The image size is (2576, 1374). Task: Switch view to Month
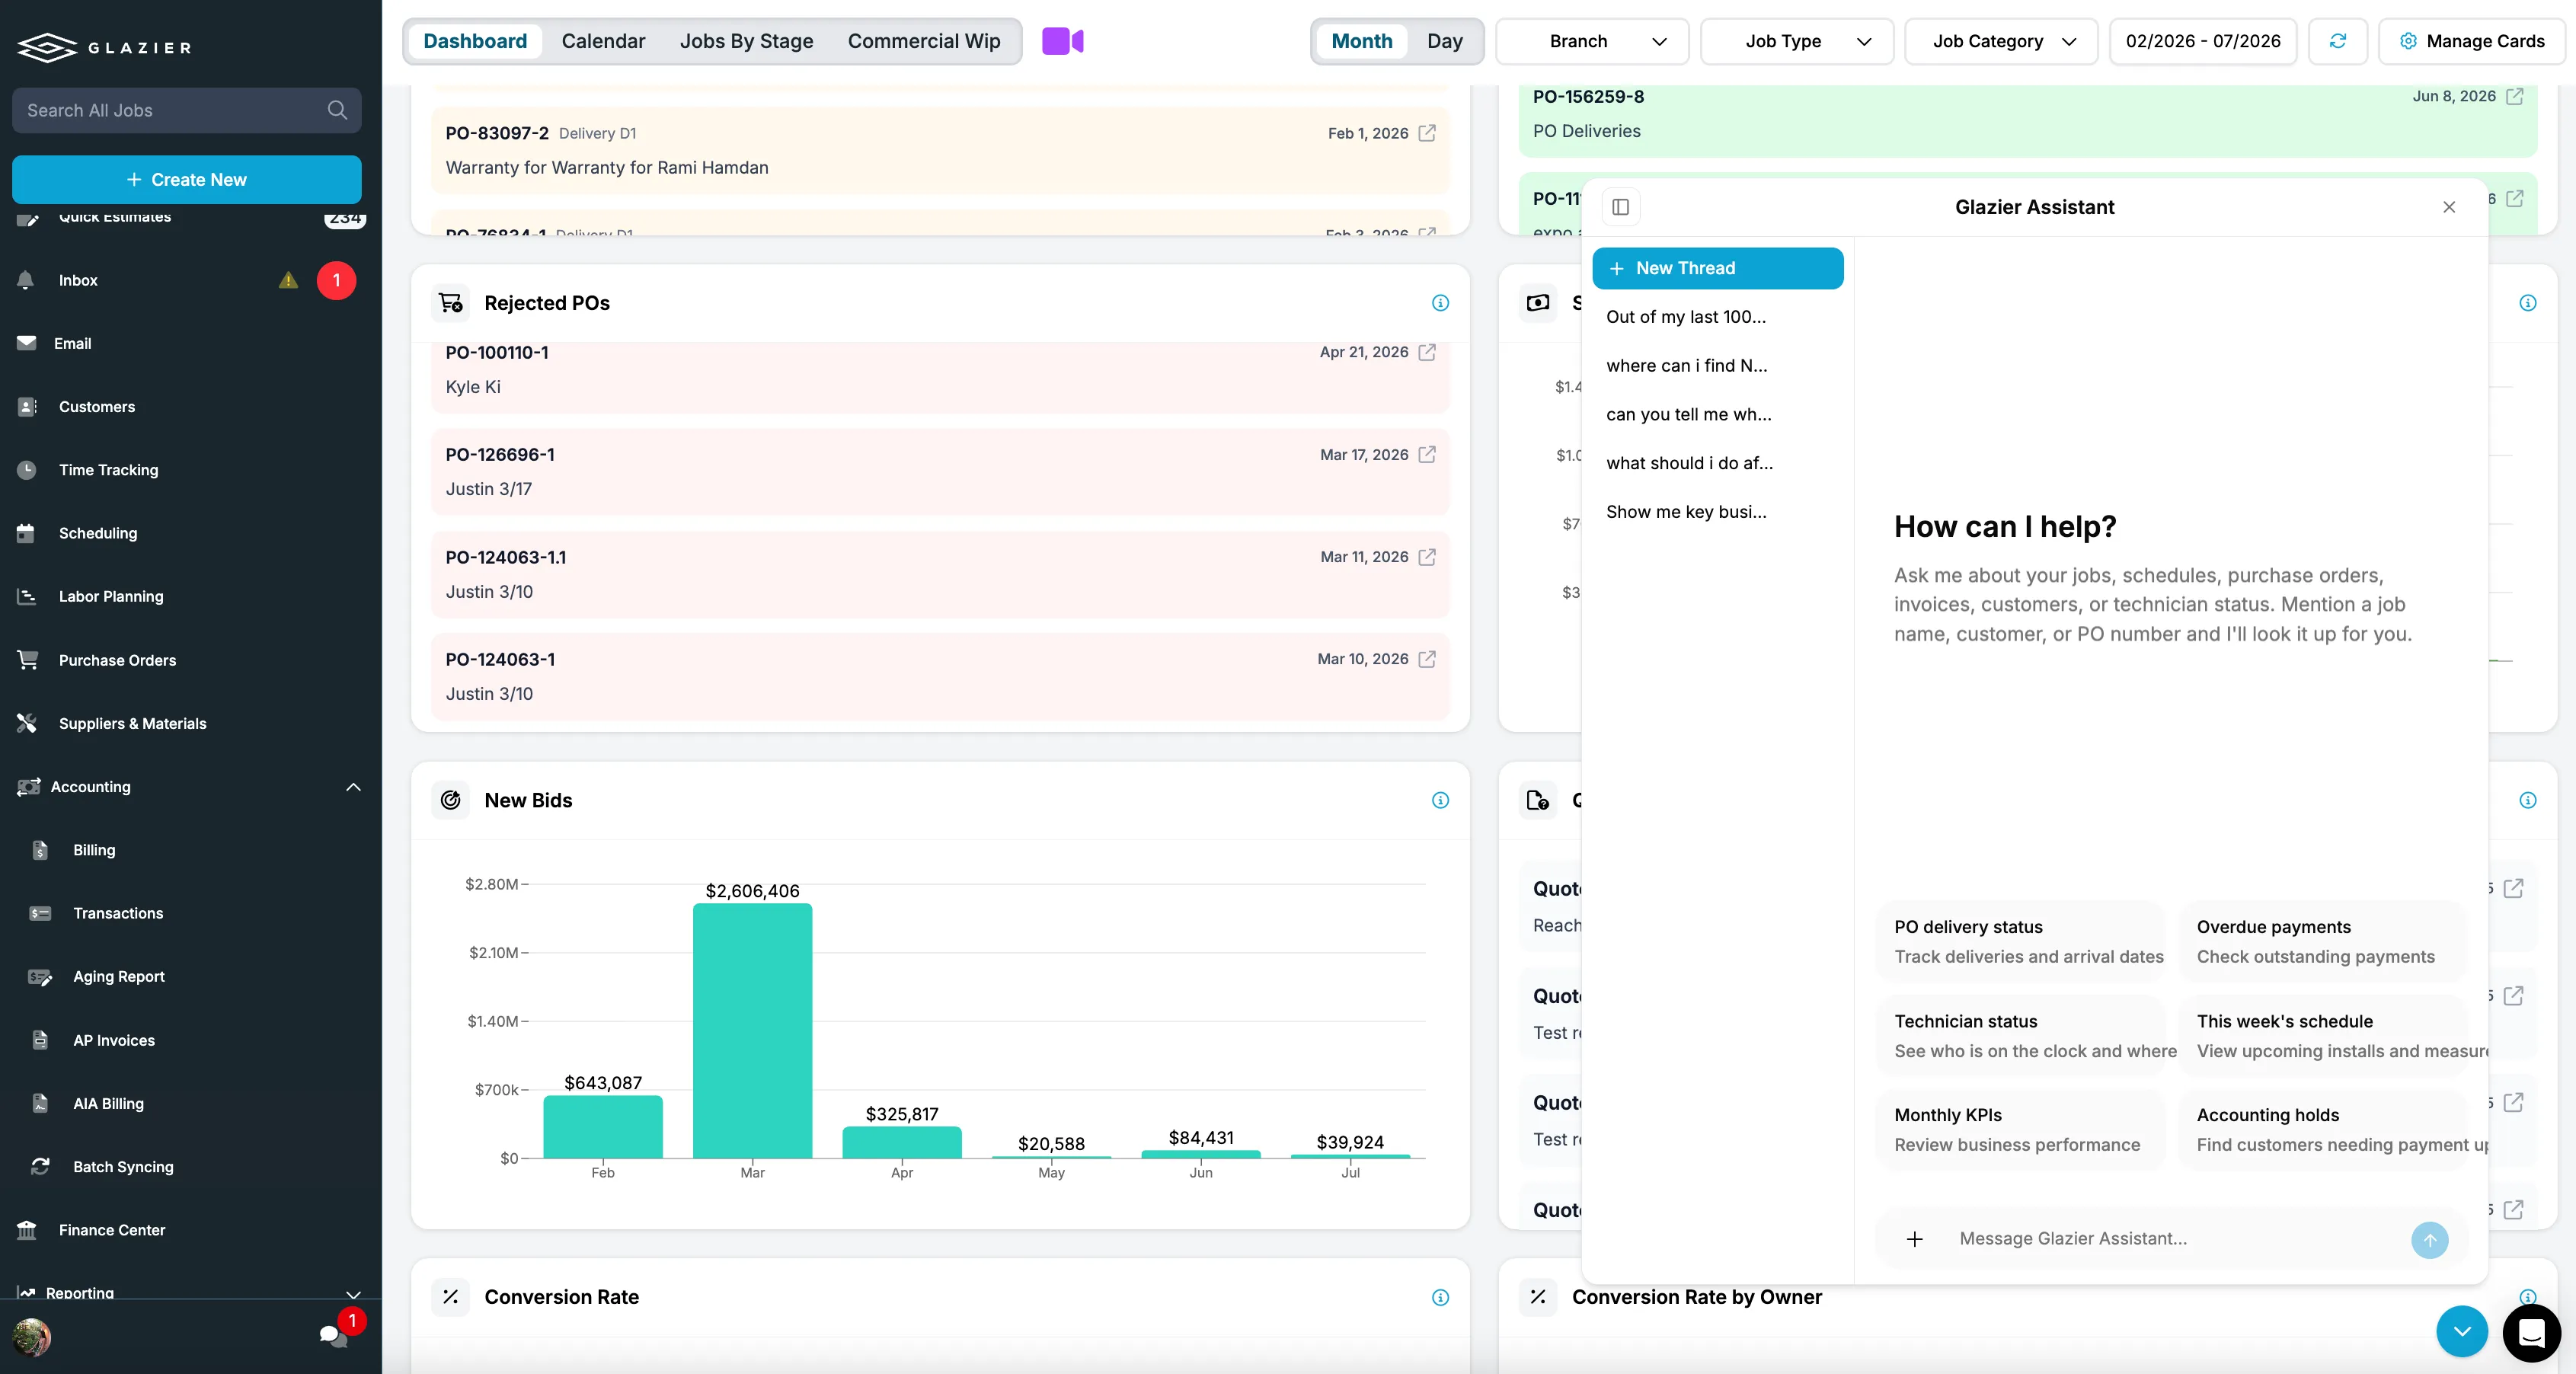[1361, 41]
